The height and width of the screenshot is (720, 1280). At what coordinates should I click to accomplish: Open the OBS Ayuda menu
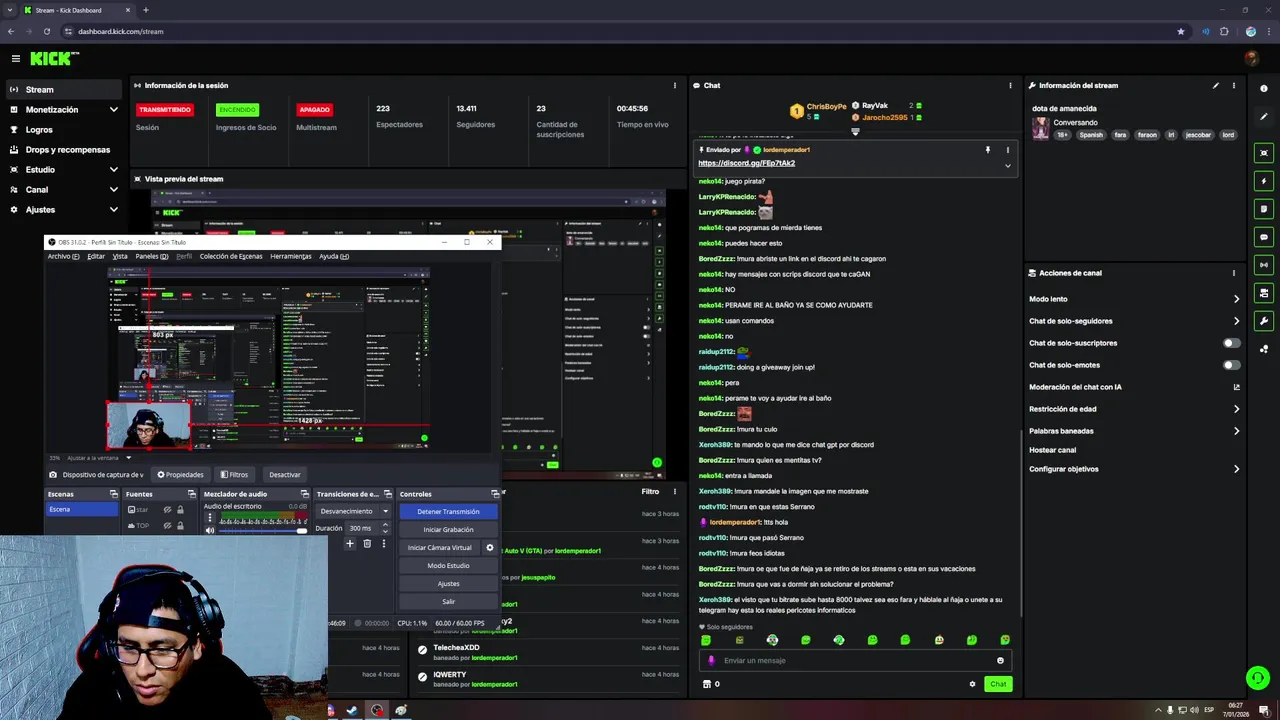(334, 256)
